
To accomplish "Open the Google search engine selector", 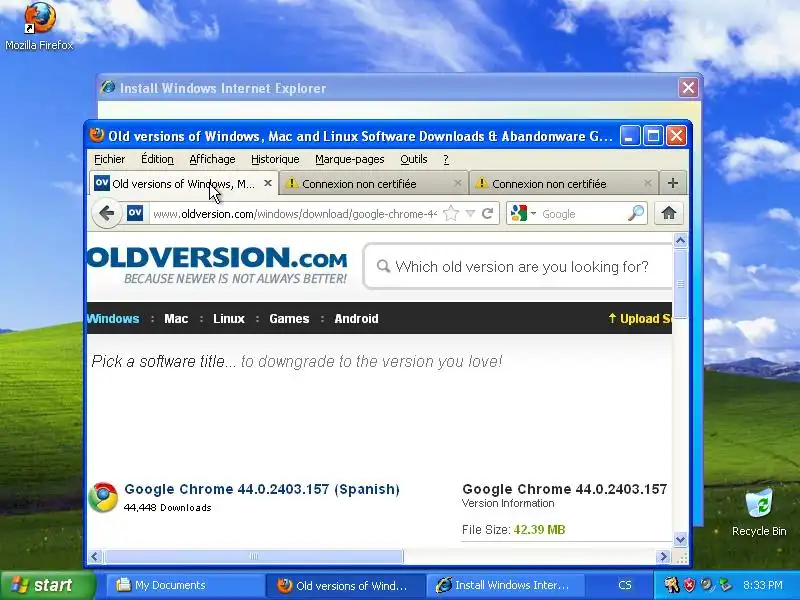I will click(523, 213).
